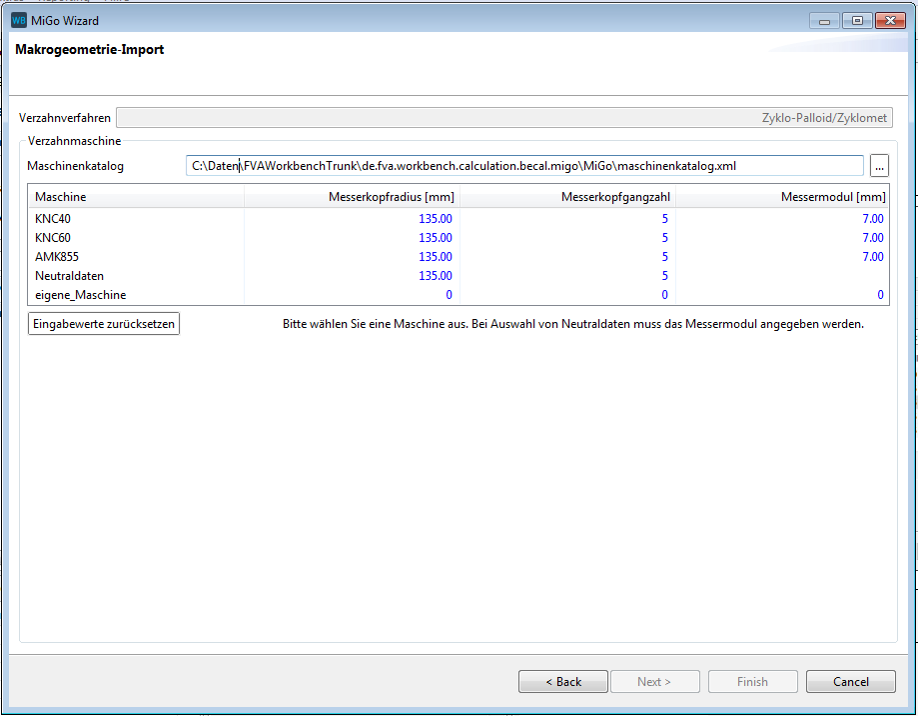Click Messermodul cell of Neutraldaten row

pos(781,276)
